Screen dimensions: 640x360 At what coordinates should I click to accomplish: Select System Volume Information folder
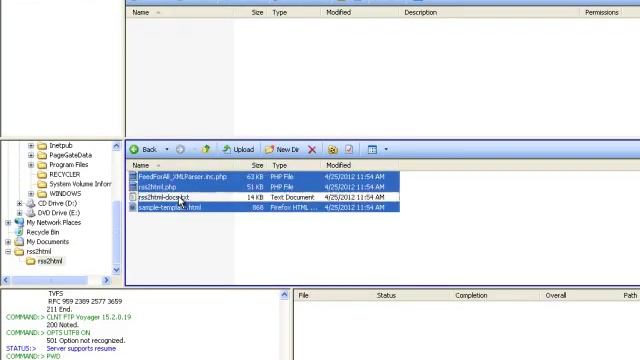point(80,184)
